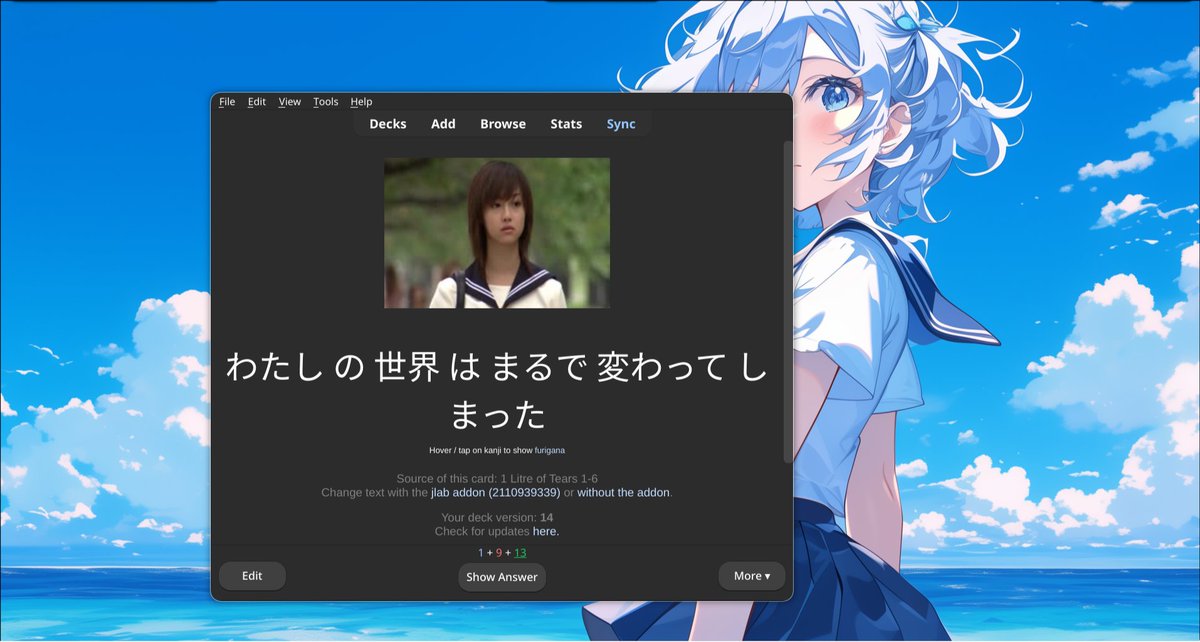Image resolution: width=1200 pixels, height=642 pixels.
Task: Click the card window vertical scrollbar
Action: click(788, 300)
